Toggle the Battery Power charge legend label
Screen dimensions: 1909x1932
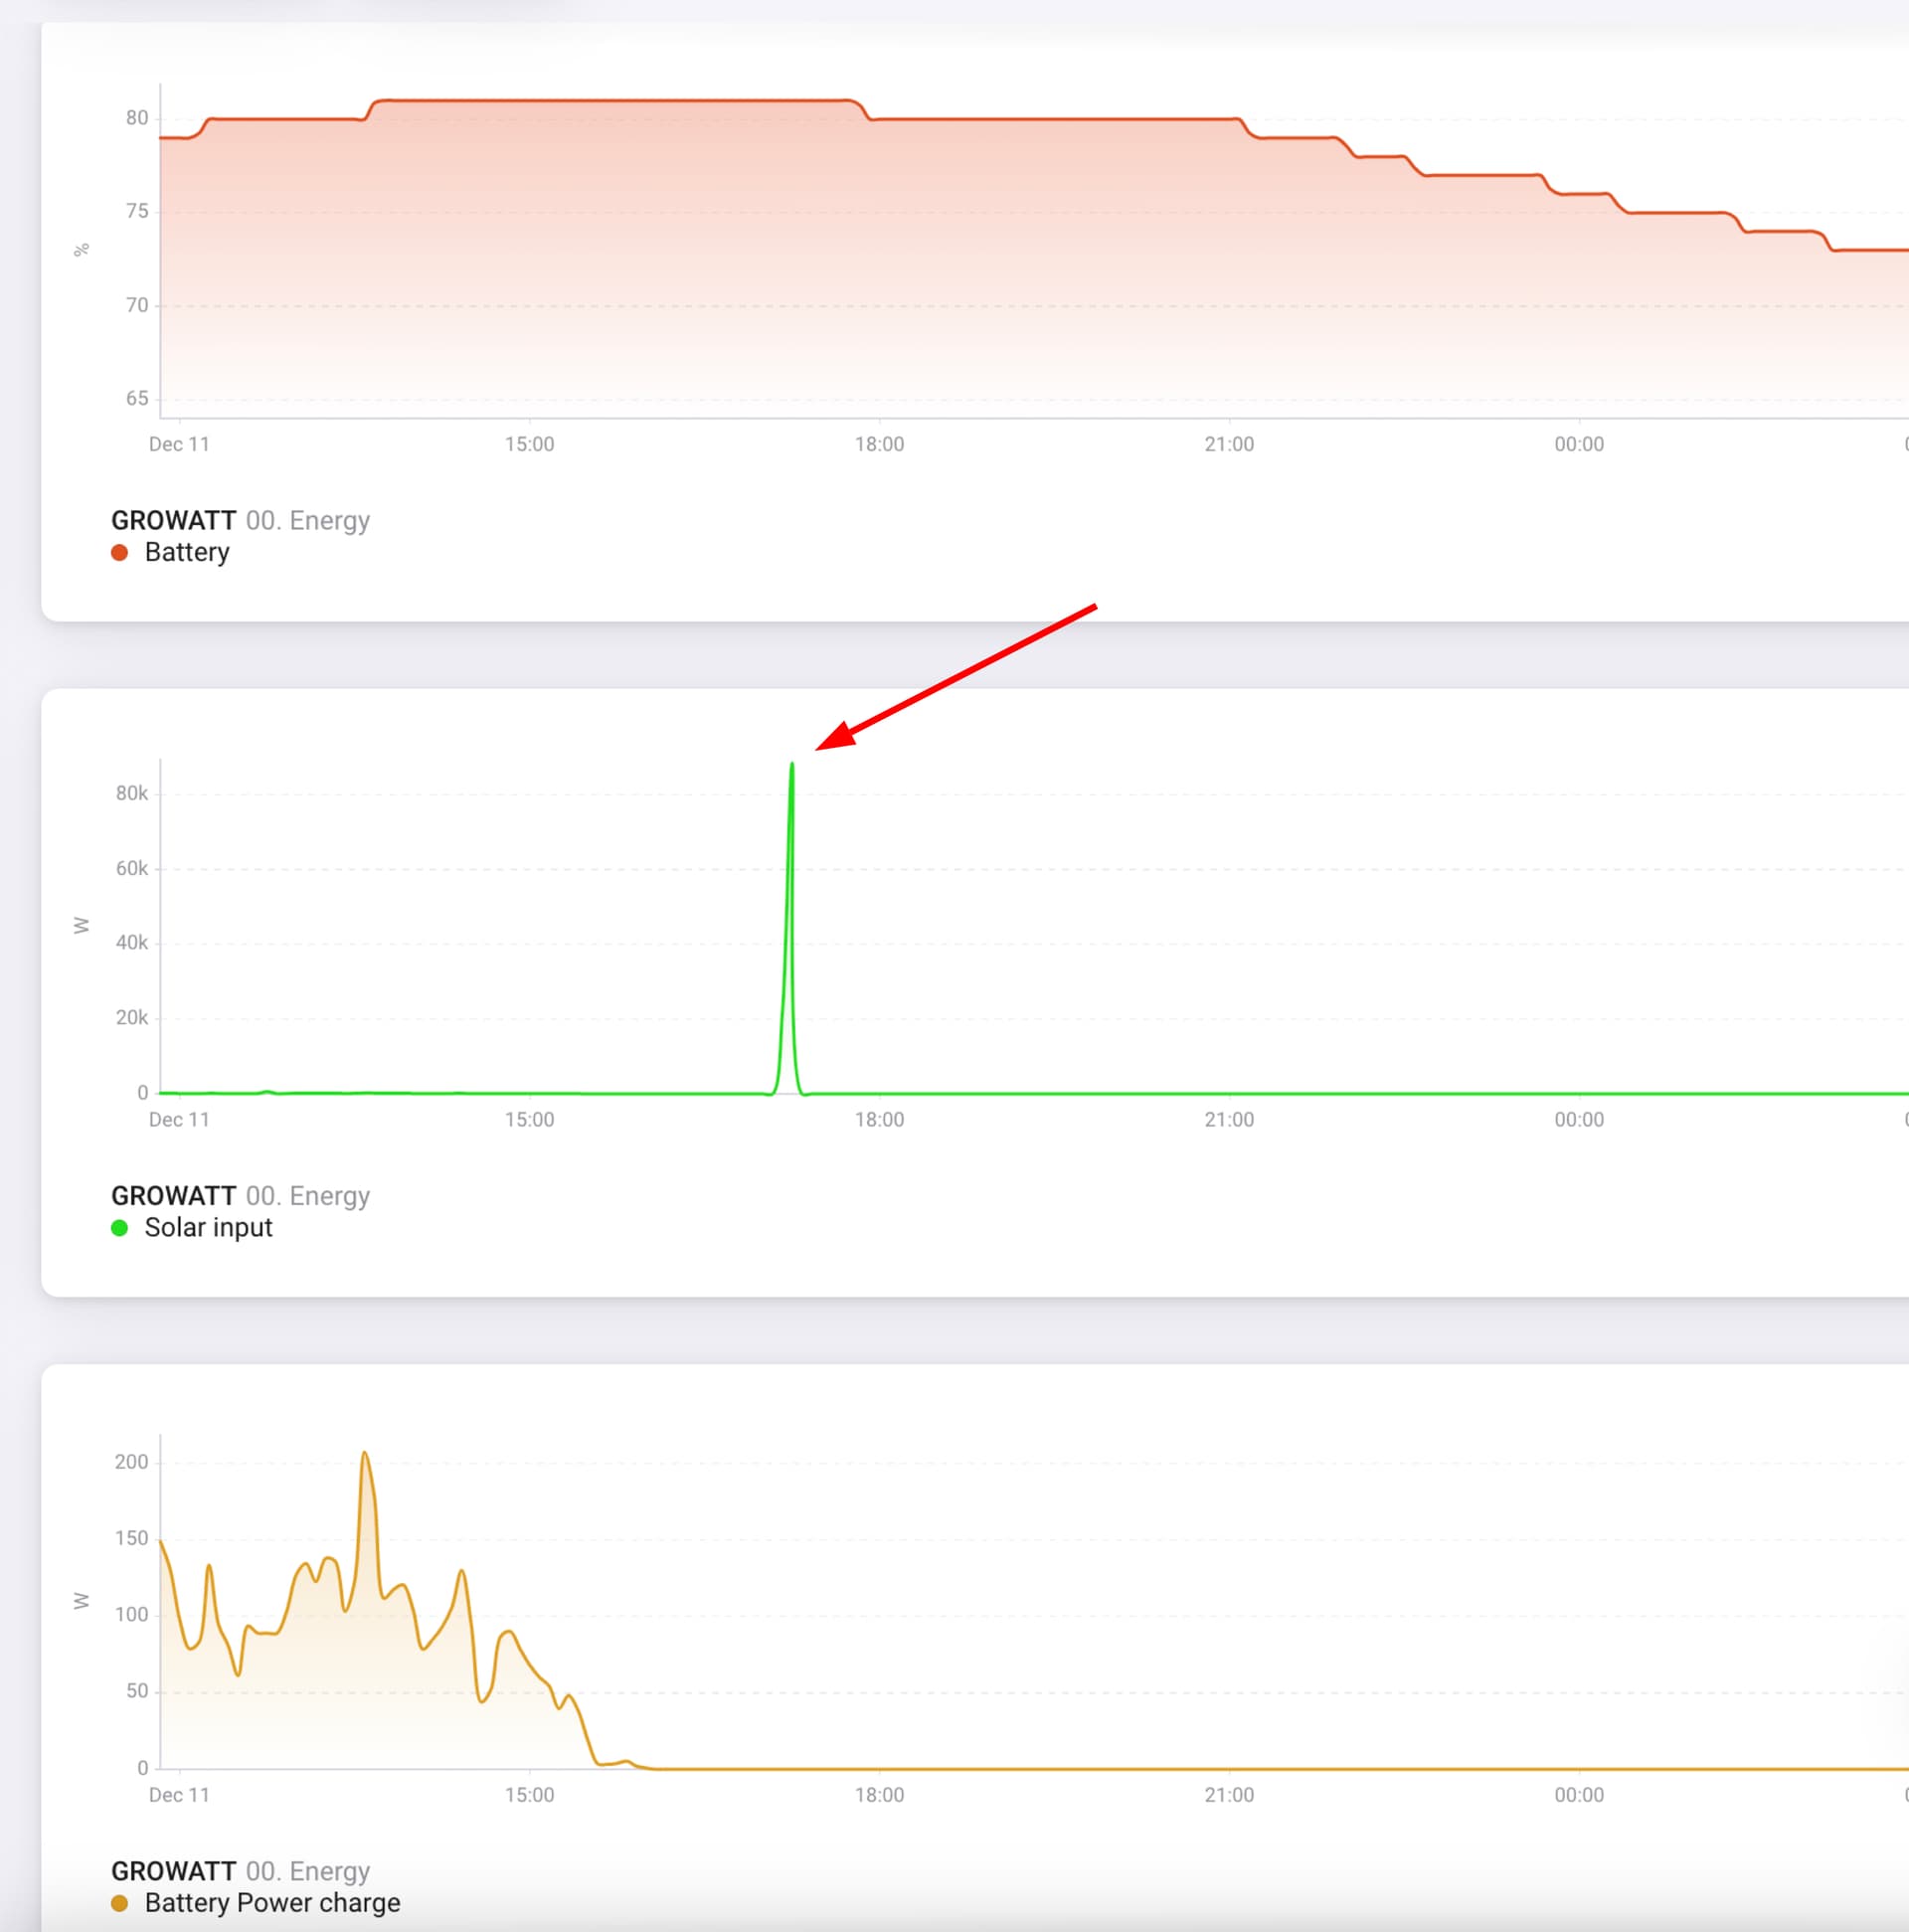point(272,1902)
